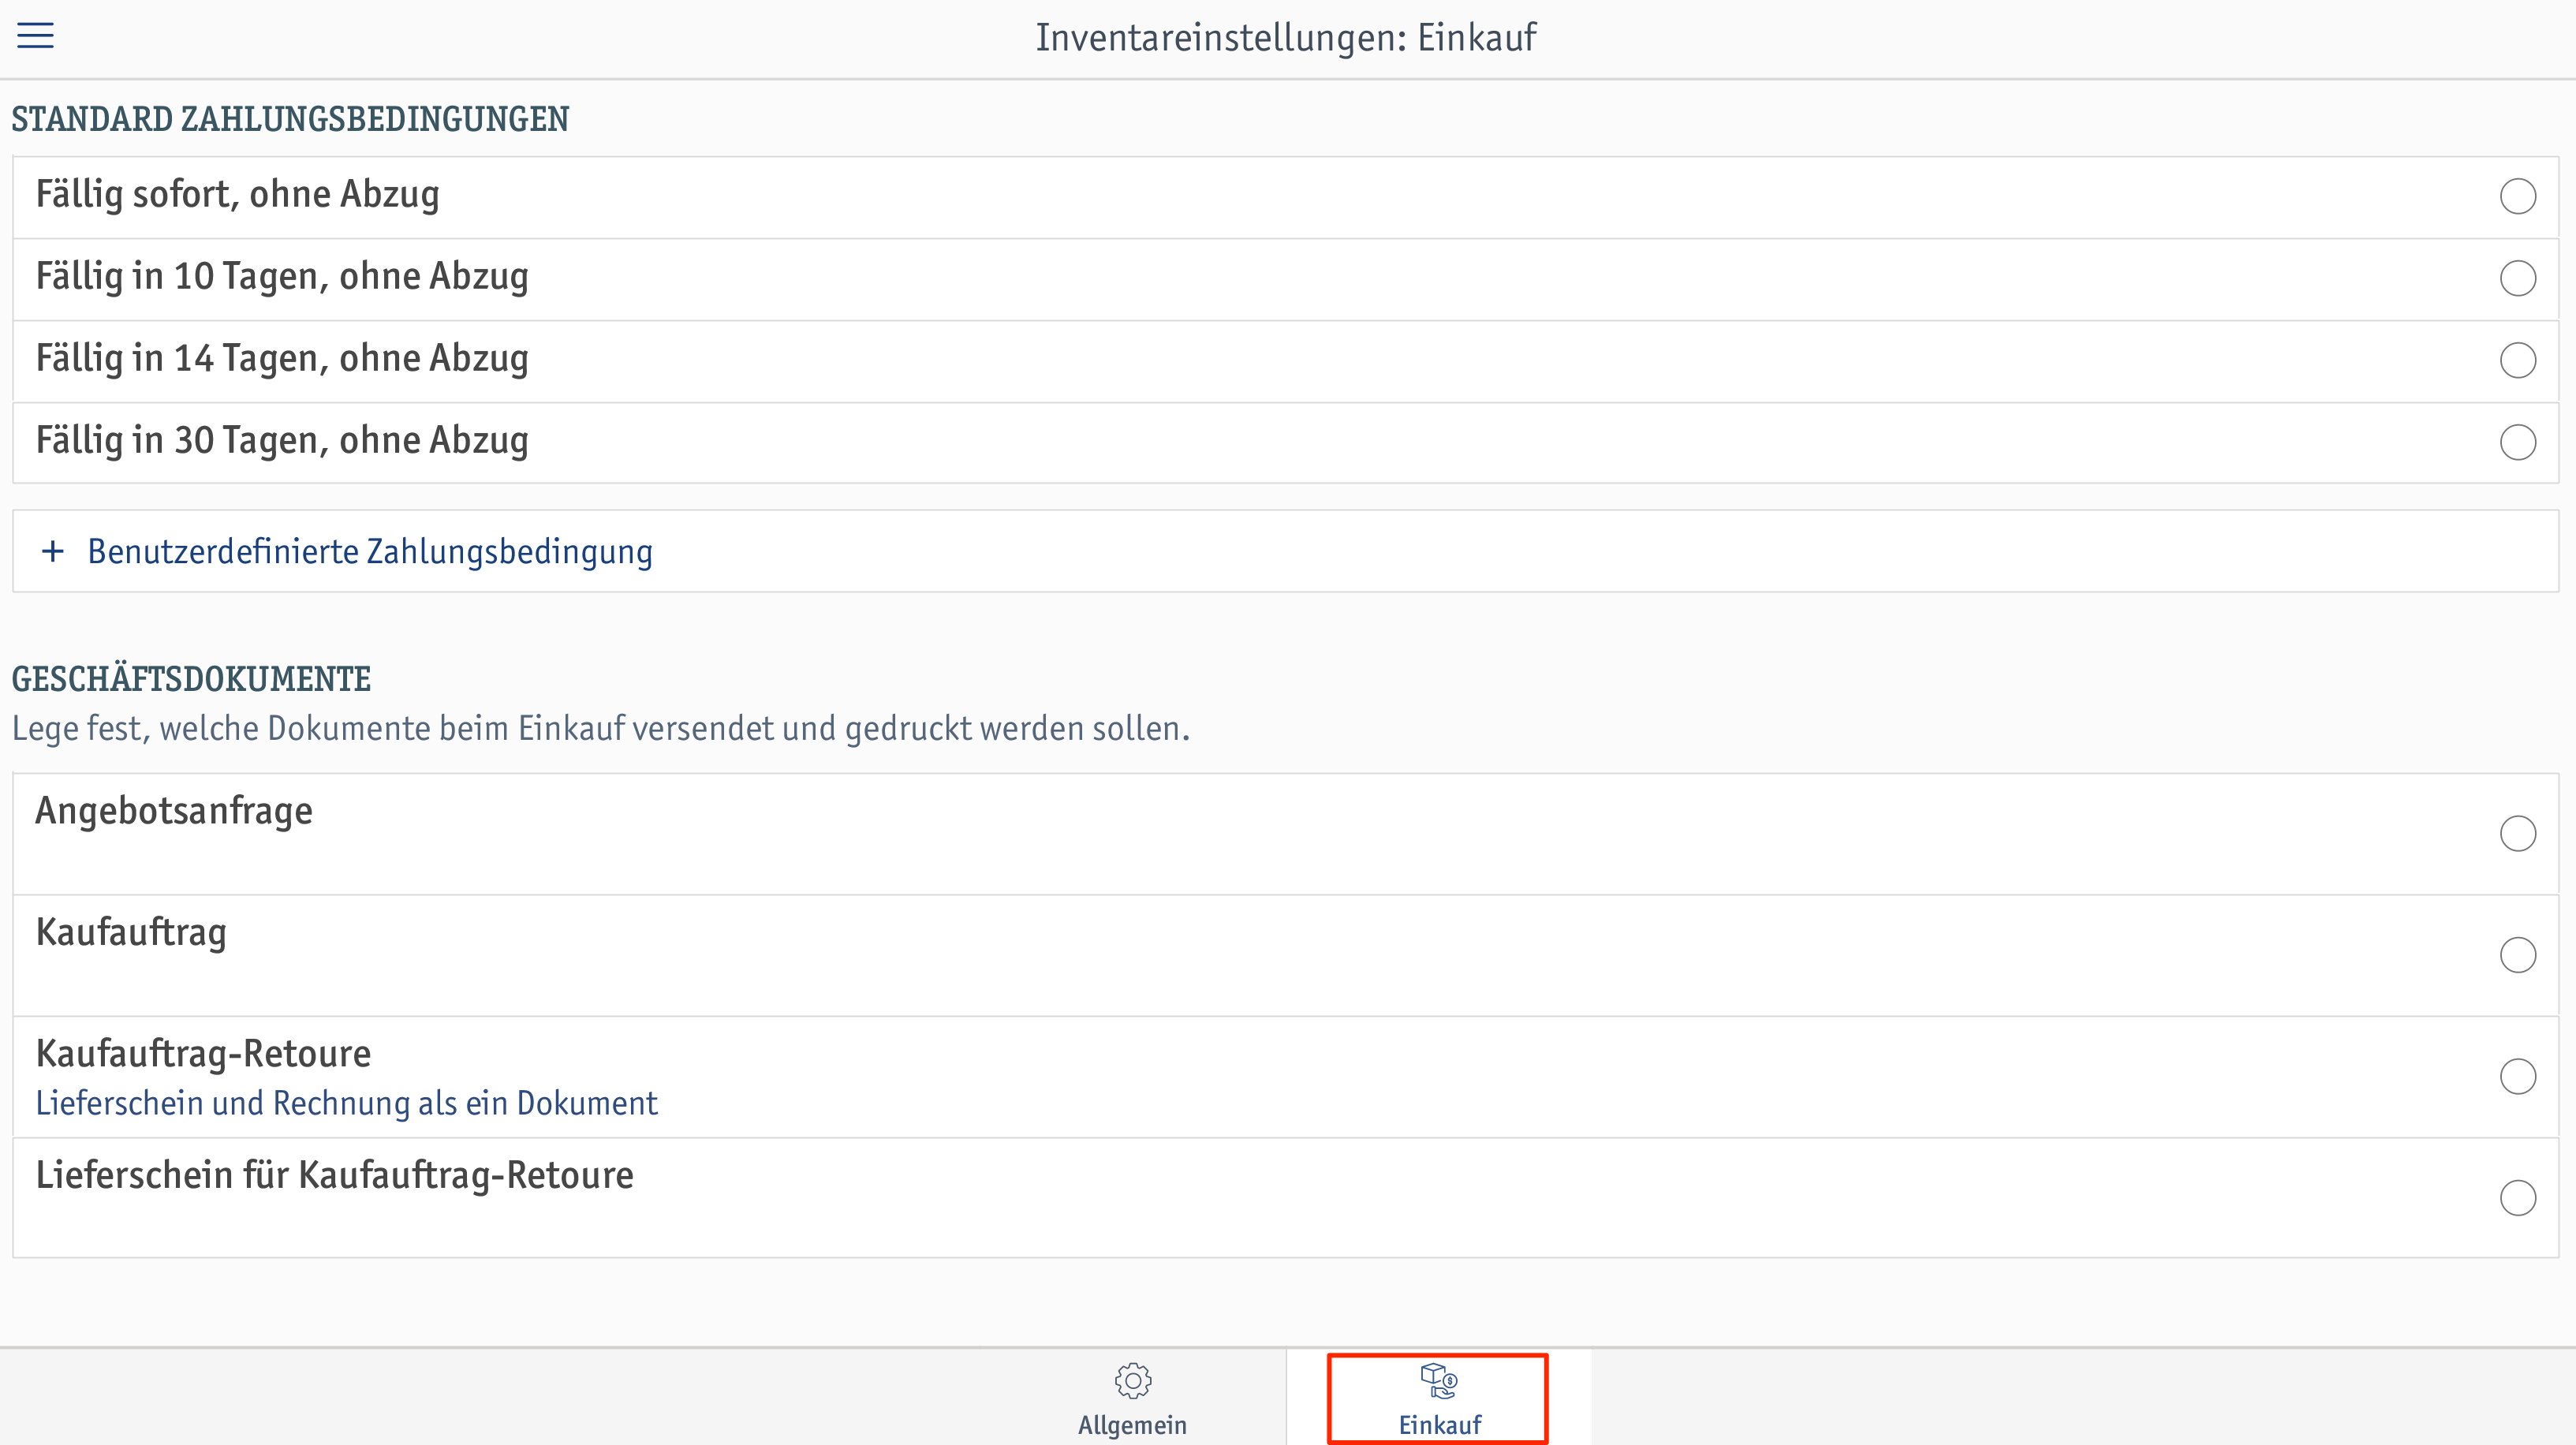Select radio for Fällig in 14 Tagen
The width and height of the screenshot is (2576, 1445).
click(2517, 360)
